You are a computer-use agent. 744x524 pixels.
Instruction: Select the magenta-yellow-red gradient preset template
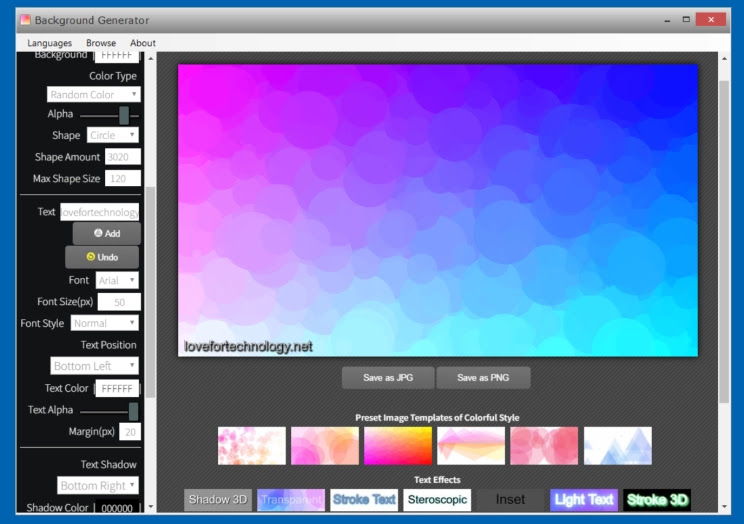click(x=398, y=446)
